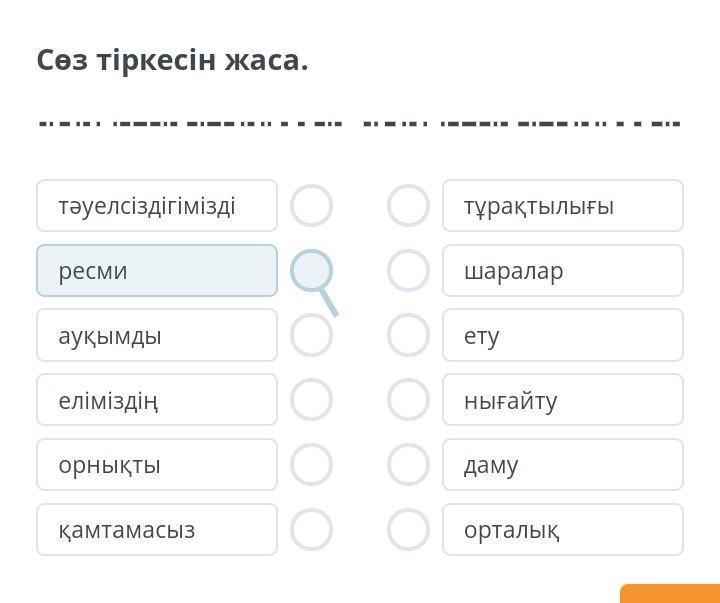
Task: Click the connector circle beside еліміздің
Action: [x=311, y=400]
